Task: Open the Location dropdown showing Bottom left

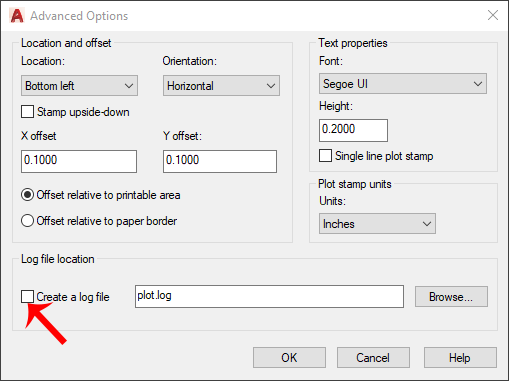Action: 79,86
